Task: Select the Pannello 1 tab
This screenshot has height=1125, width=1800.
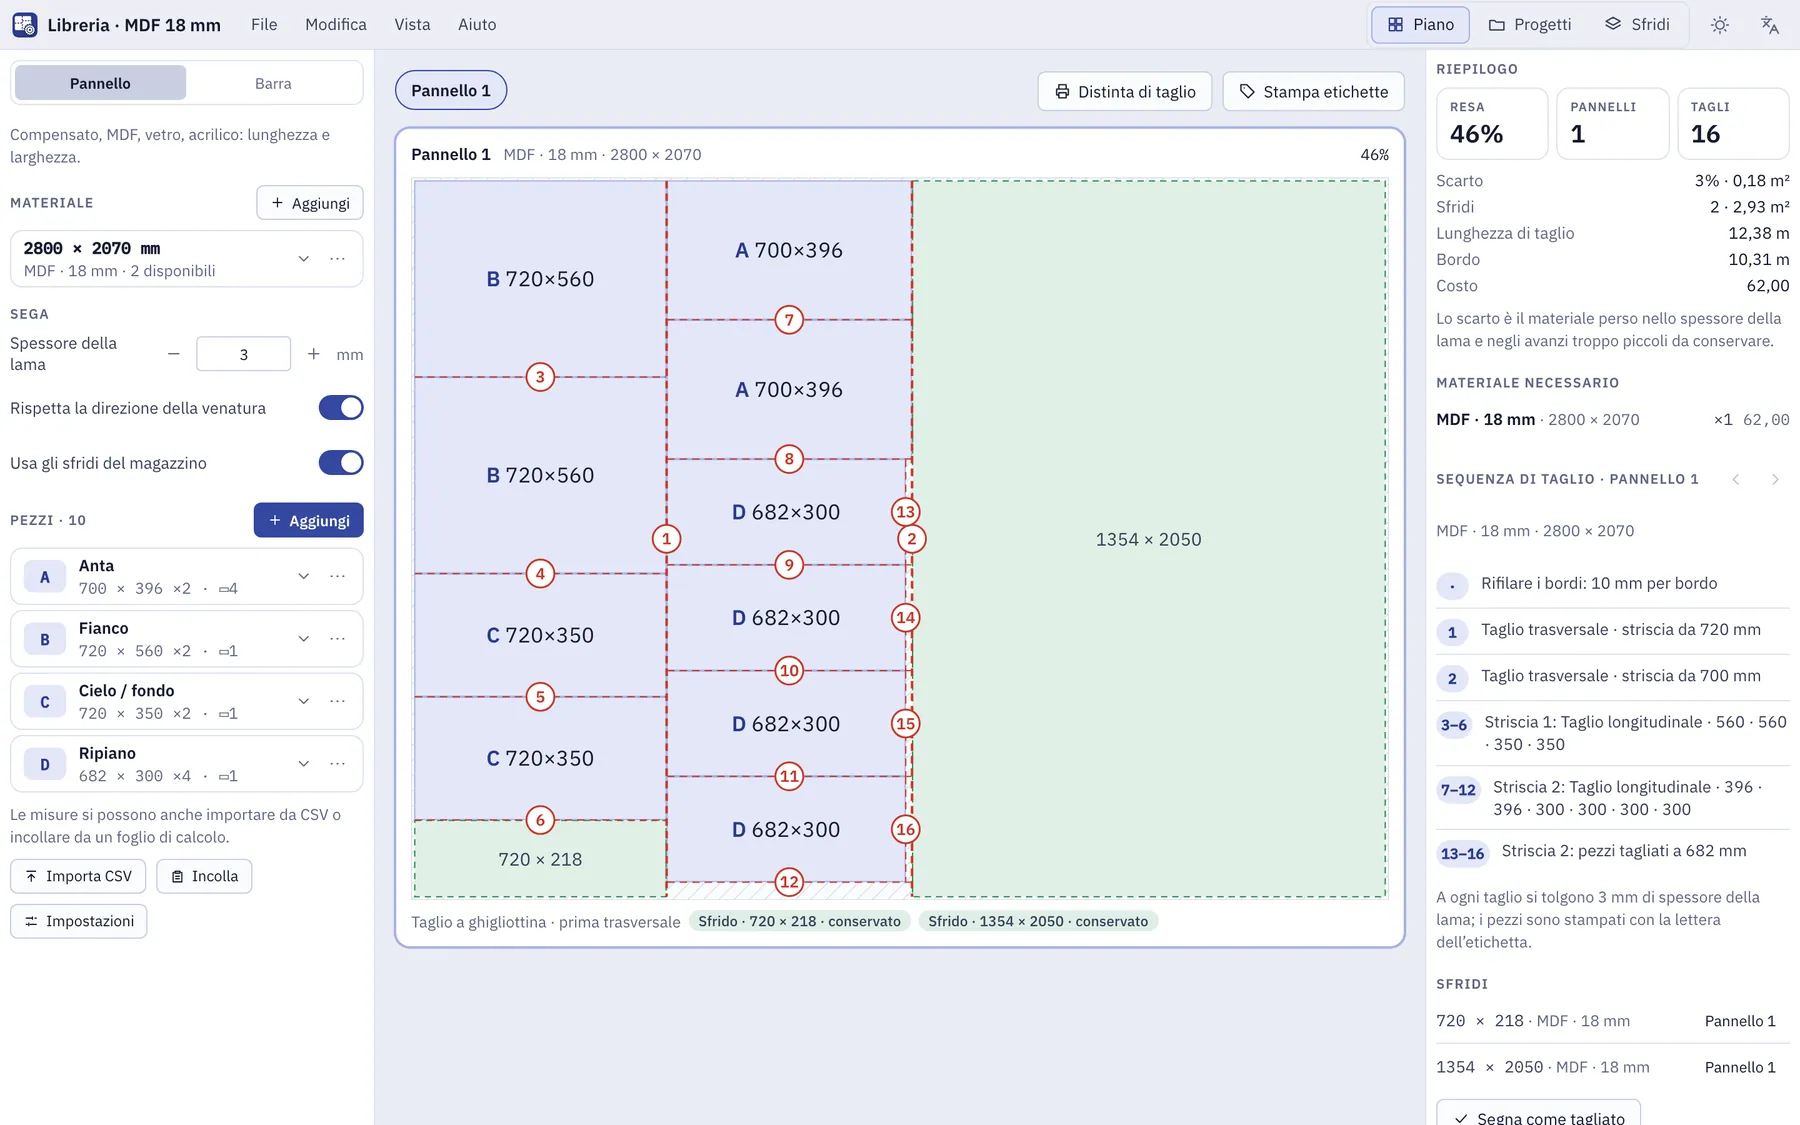Action: click(x=451, y=90)
